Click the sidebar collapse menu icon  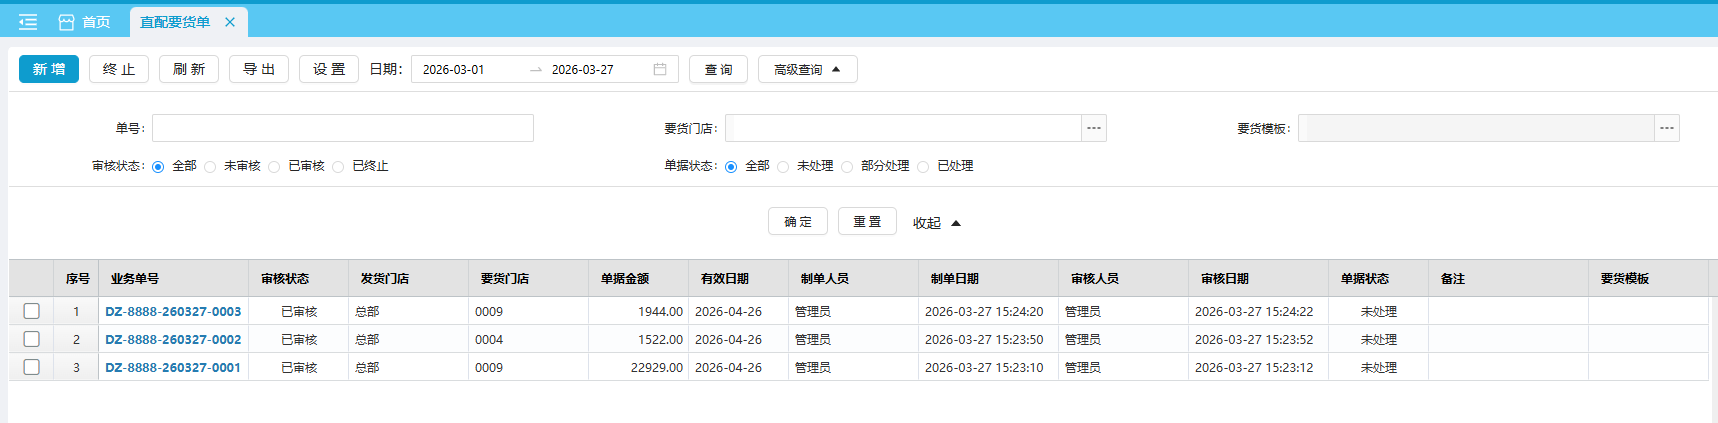click(x=28, y=22)
